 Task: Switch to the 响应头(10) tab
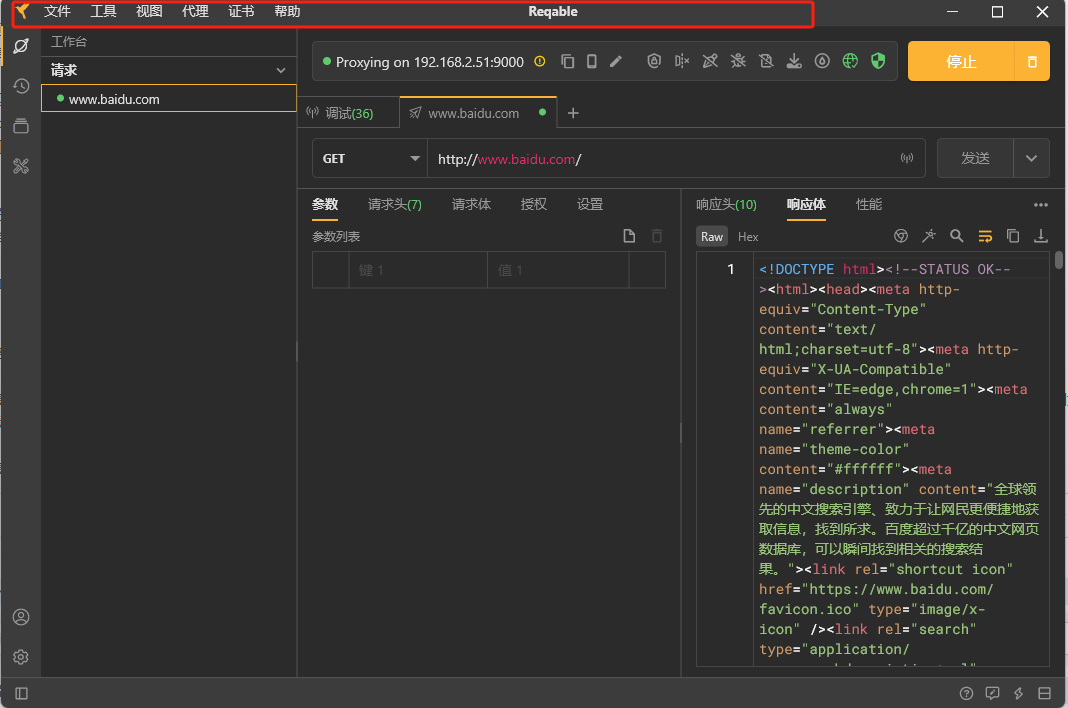click(x=726, y=204)
